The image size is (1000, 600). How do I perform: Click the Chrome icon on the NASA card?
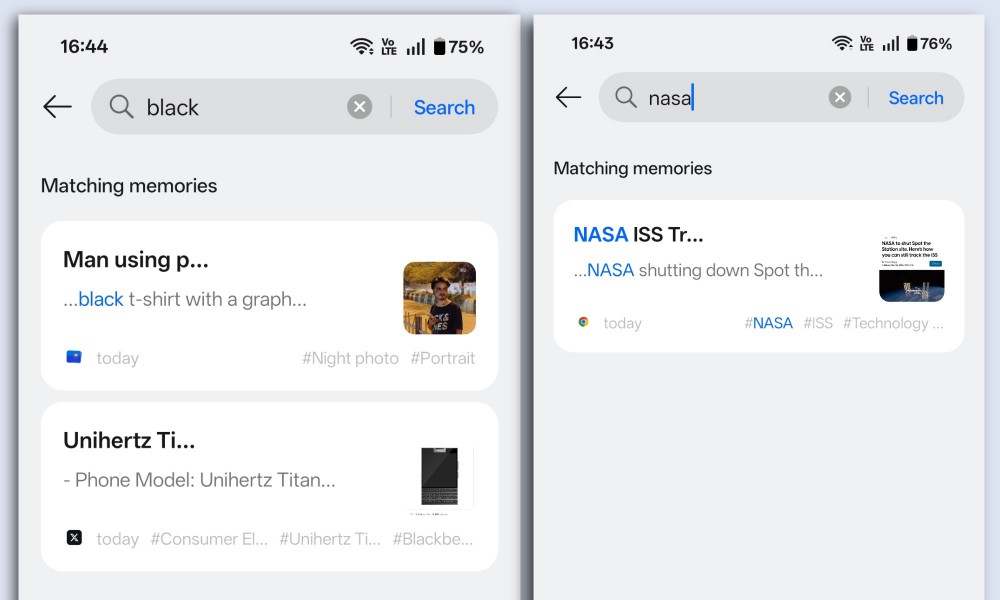coord(583,322)
